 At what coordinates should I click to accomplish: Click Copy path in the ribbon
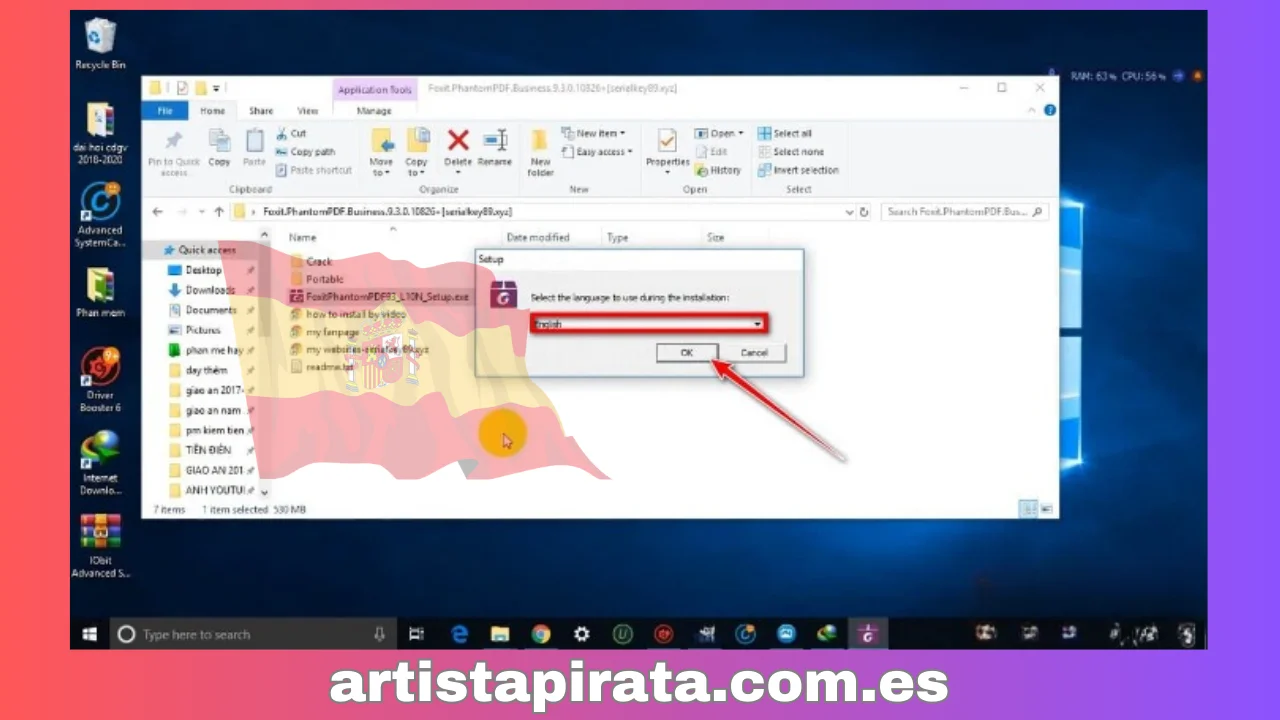305,152
